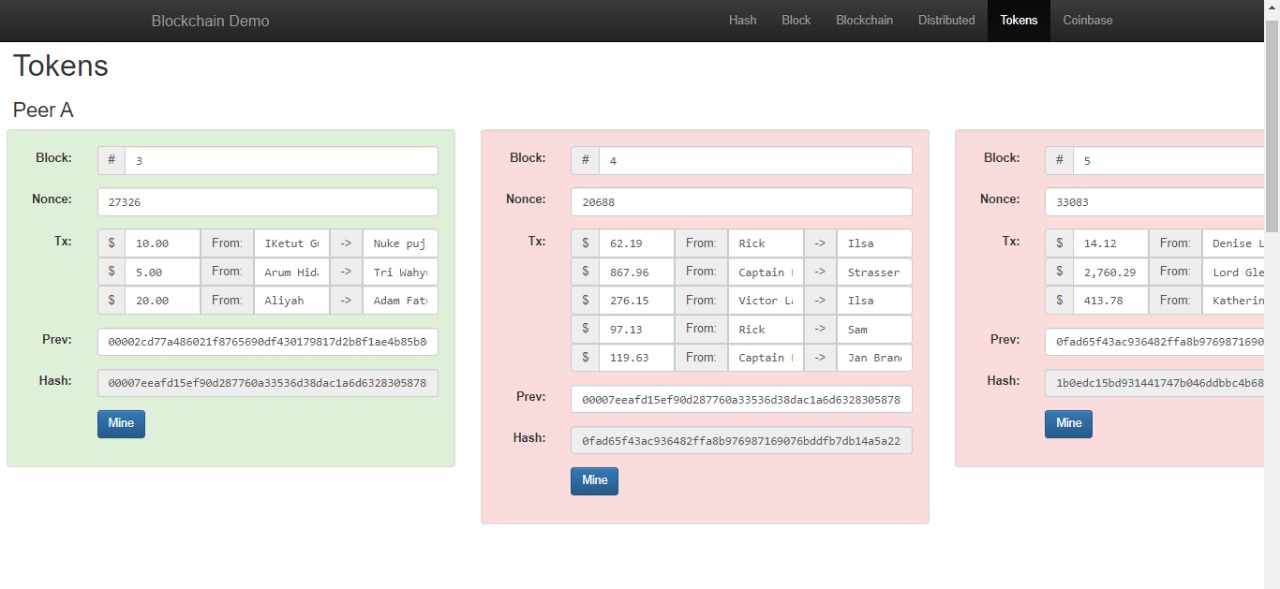Screen dimensions: 1280x589
Task: Click sender field Katherin
Action: point(1232,300)
